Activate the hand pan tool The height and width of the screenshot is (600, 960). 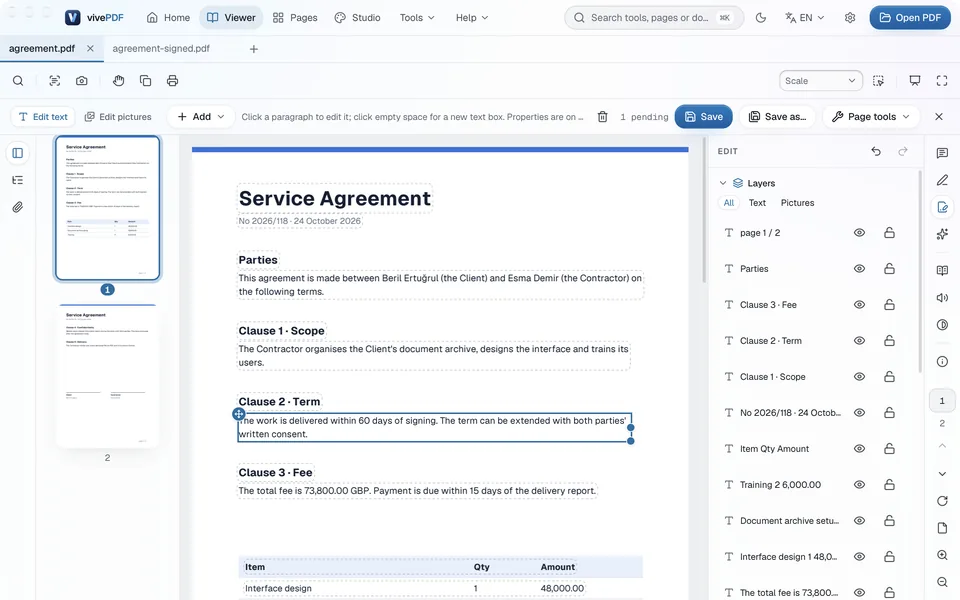click(x=118, y=81)
